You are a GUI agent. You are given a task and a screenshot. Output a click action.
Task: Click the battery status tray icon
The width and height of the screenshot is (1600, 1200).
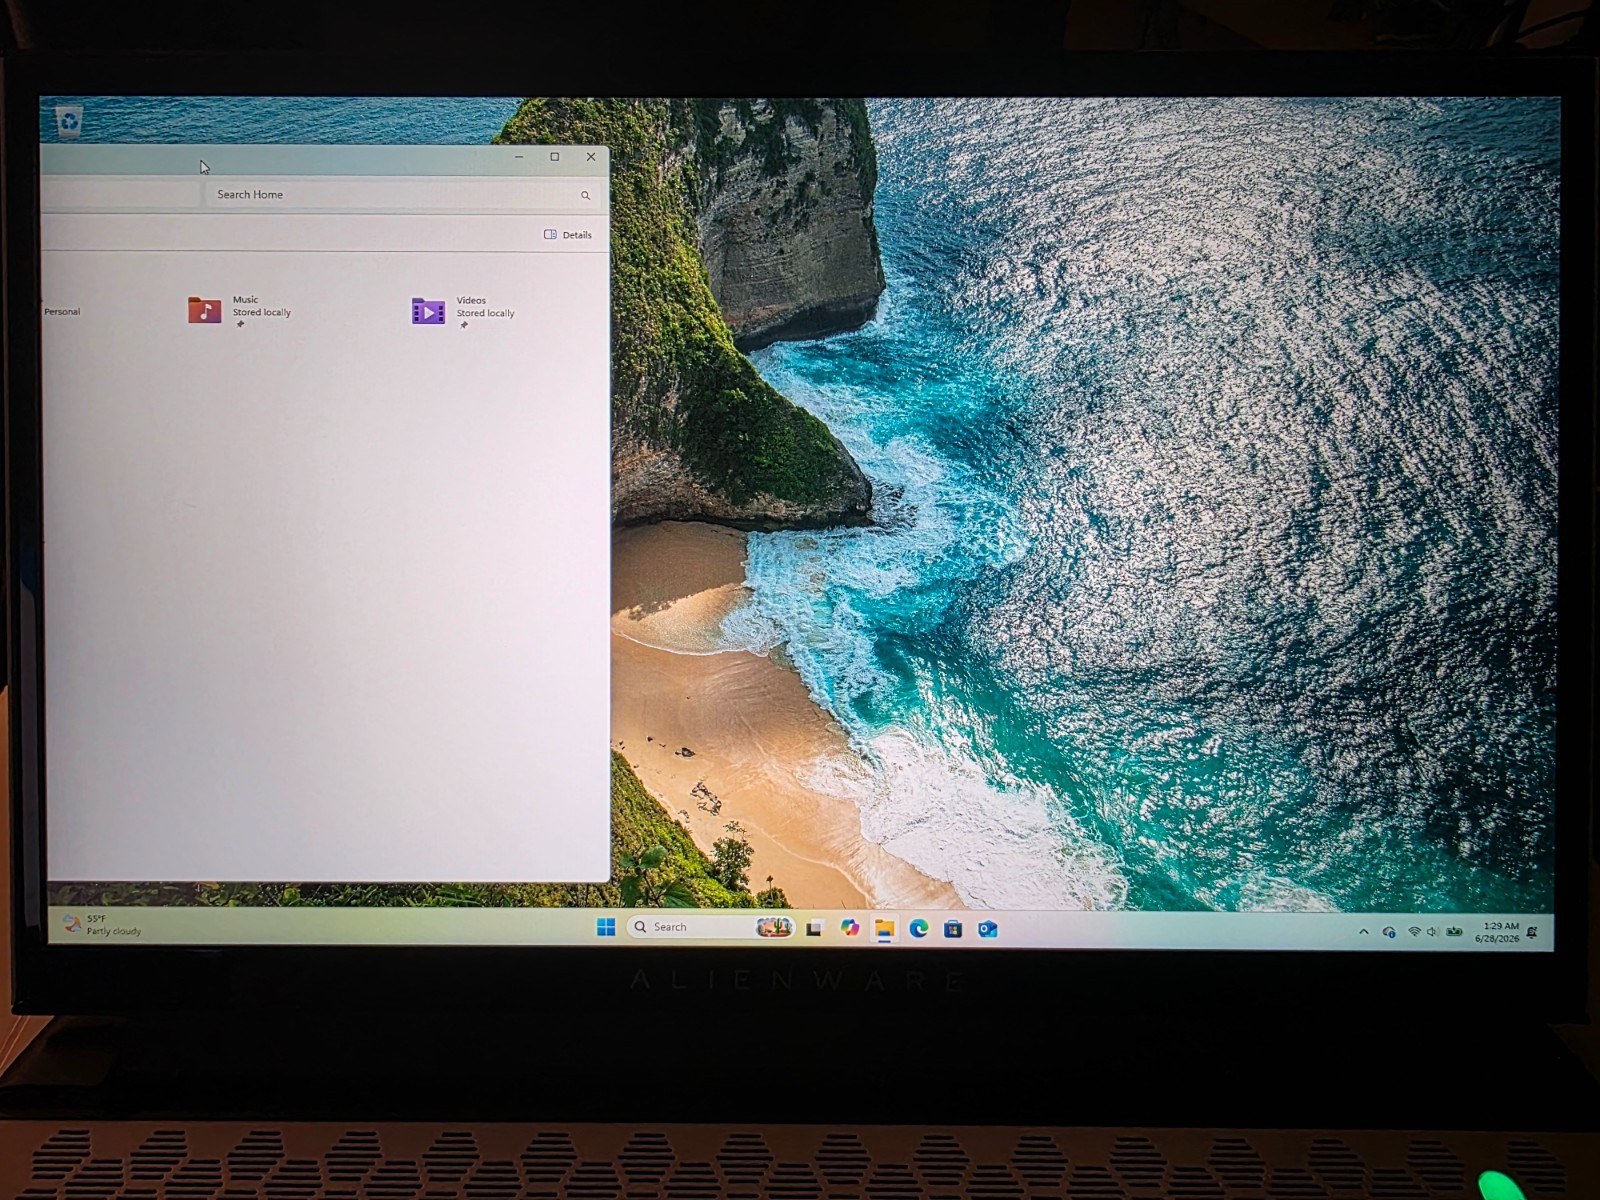[x=1455, y=932]
